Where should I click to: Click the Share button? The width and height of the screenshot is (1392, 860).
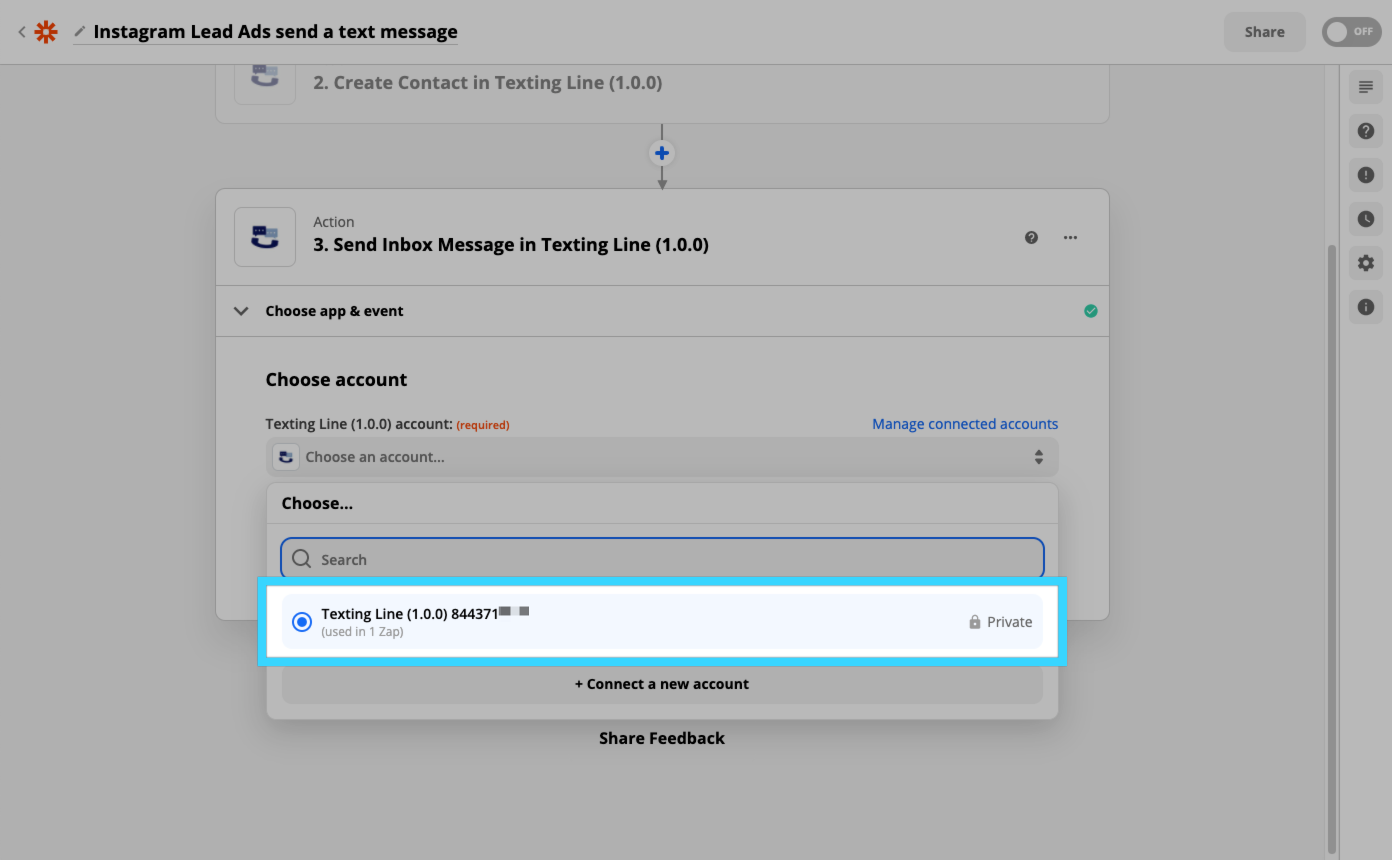point(1264,32)
